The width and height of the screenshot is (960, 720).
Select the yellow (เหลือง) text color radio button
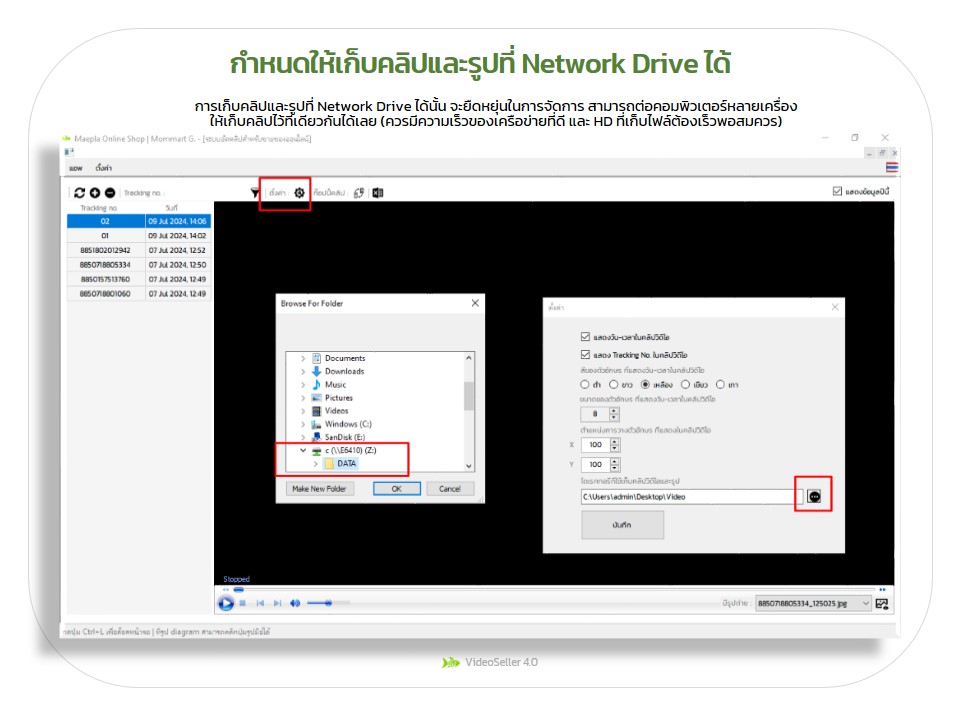(646, 384)
